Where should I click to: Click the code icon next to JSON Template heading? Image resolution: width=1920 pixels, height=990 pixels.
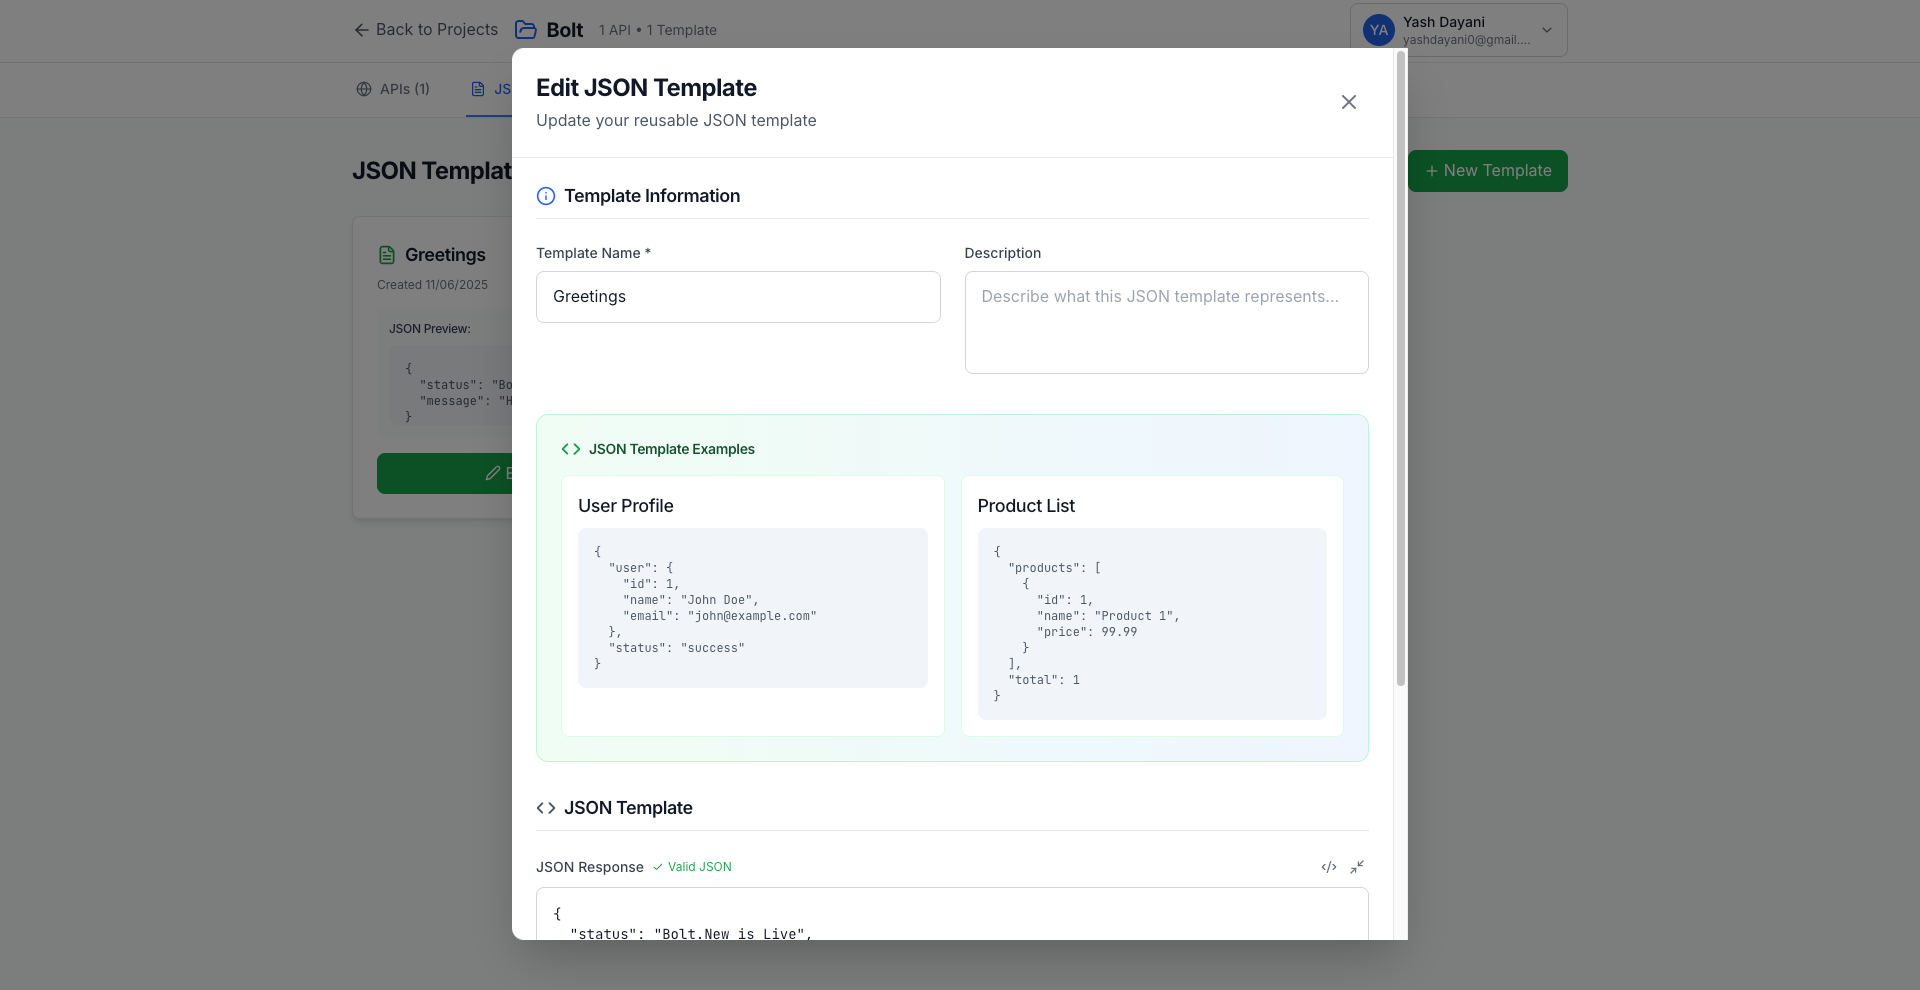click(x=546, y=808)
